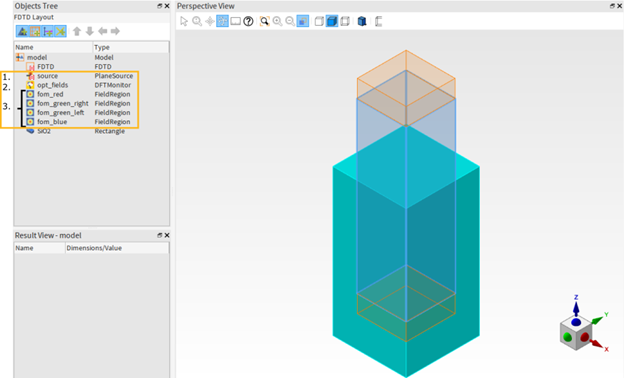The height and width of the screenshot is (378, 624).
Task: Activate the zoom mouse tool in toolbar
Action: point(197,21)
